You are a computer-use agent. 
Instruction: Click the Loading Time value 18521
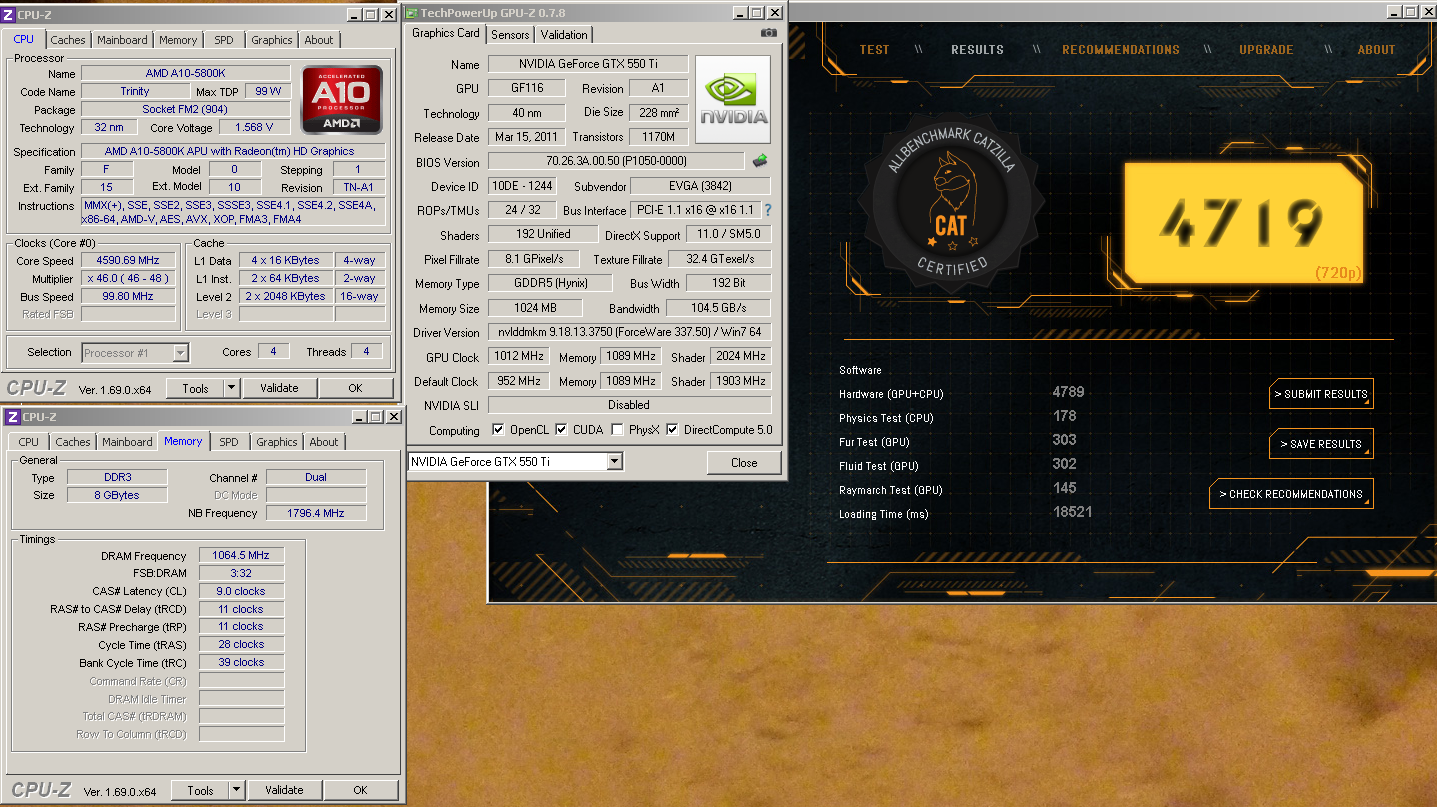pyautogui.click(x=1072, y=512)
